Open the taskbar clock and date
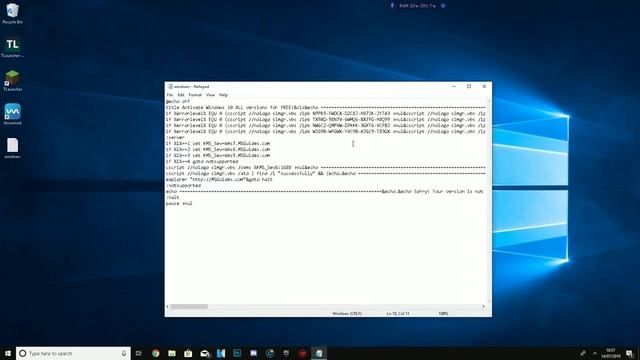This screenshot has height=360, width=640. coord(611,353)
